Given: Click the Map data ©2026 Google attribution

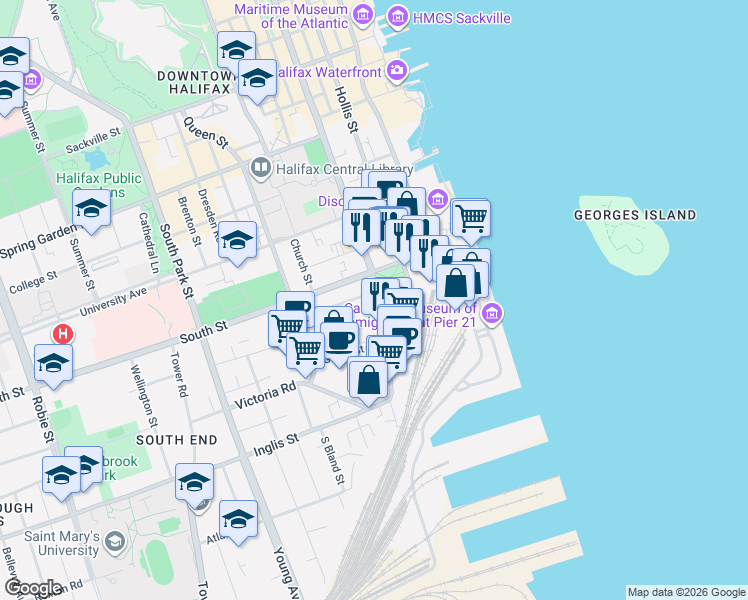Looking at the screenshot, I should point(687,592).
